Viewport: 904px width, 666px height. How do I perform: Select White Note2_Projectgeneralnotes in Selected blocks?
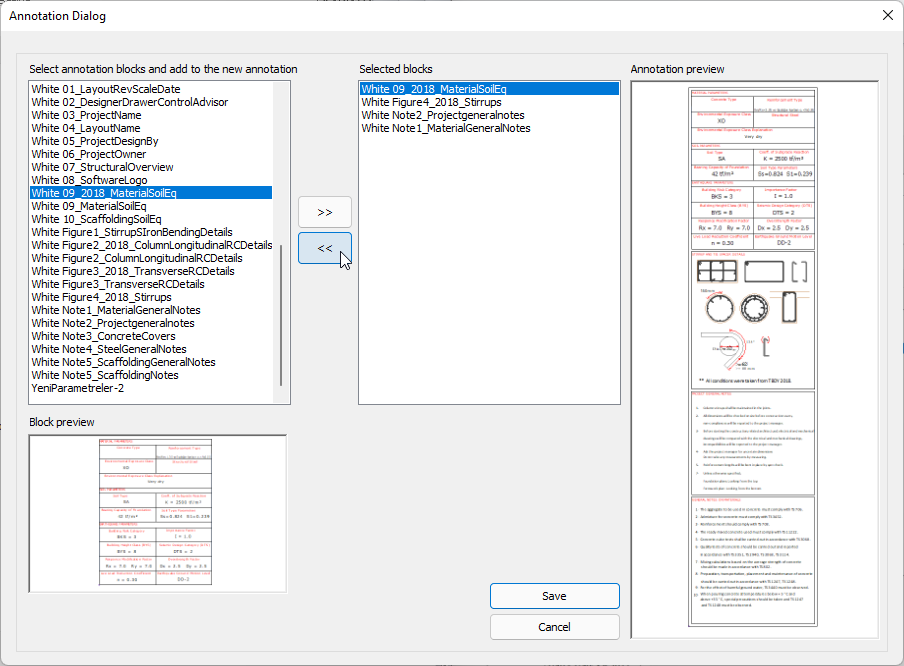click(x=442, y=115)
